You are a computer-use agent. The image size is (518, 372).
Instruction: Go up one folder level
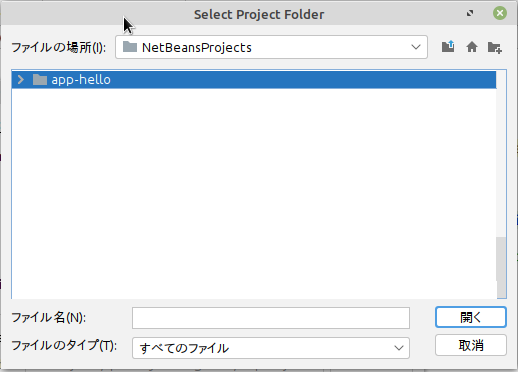tap(448, 47)
